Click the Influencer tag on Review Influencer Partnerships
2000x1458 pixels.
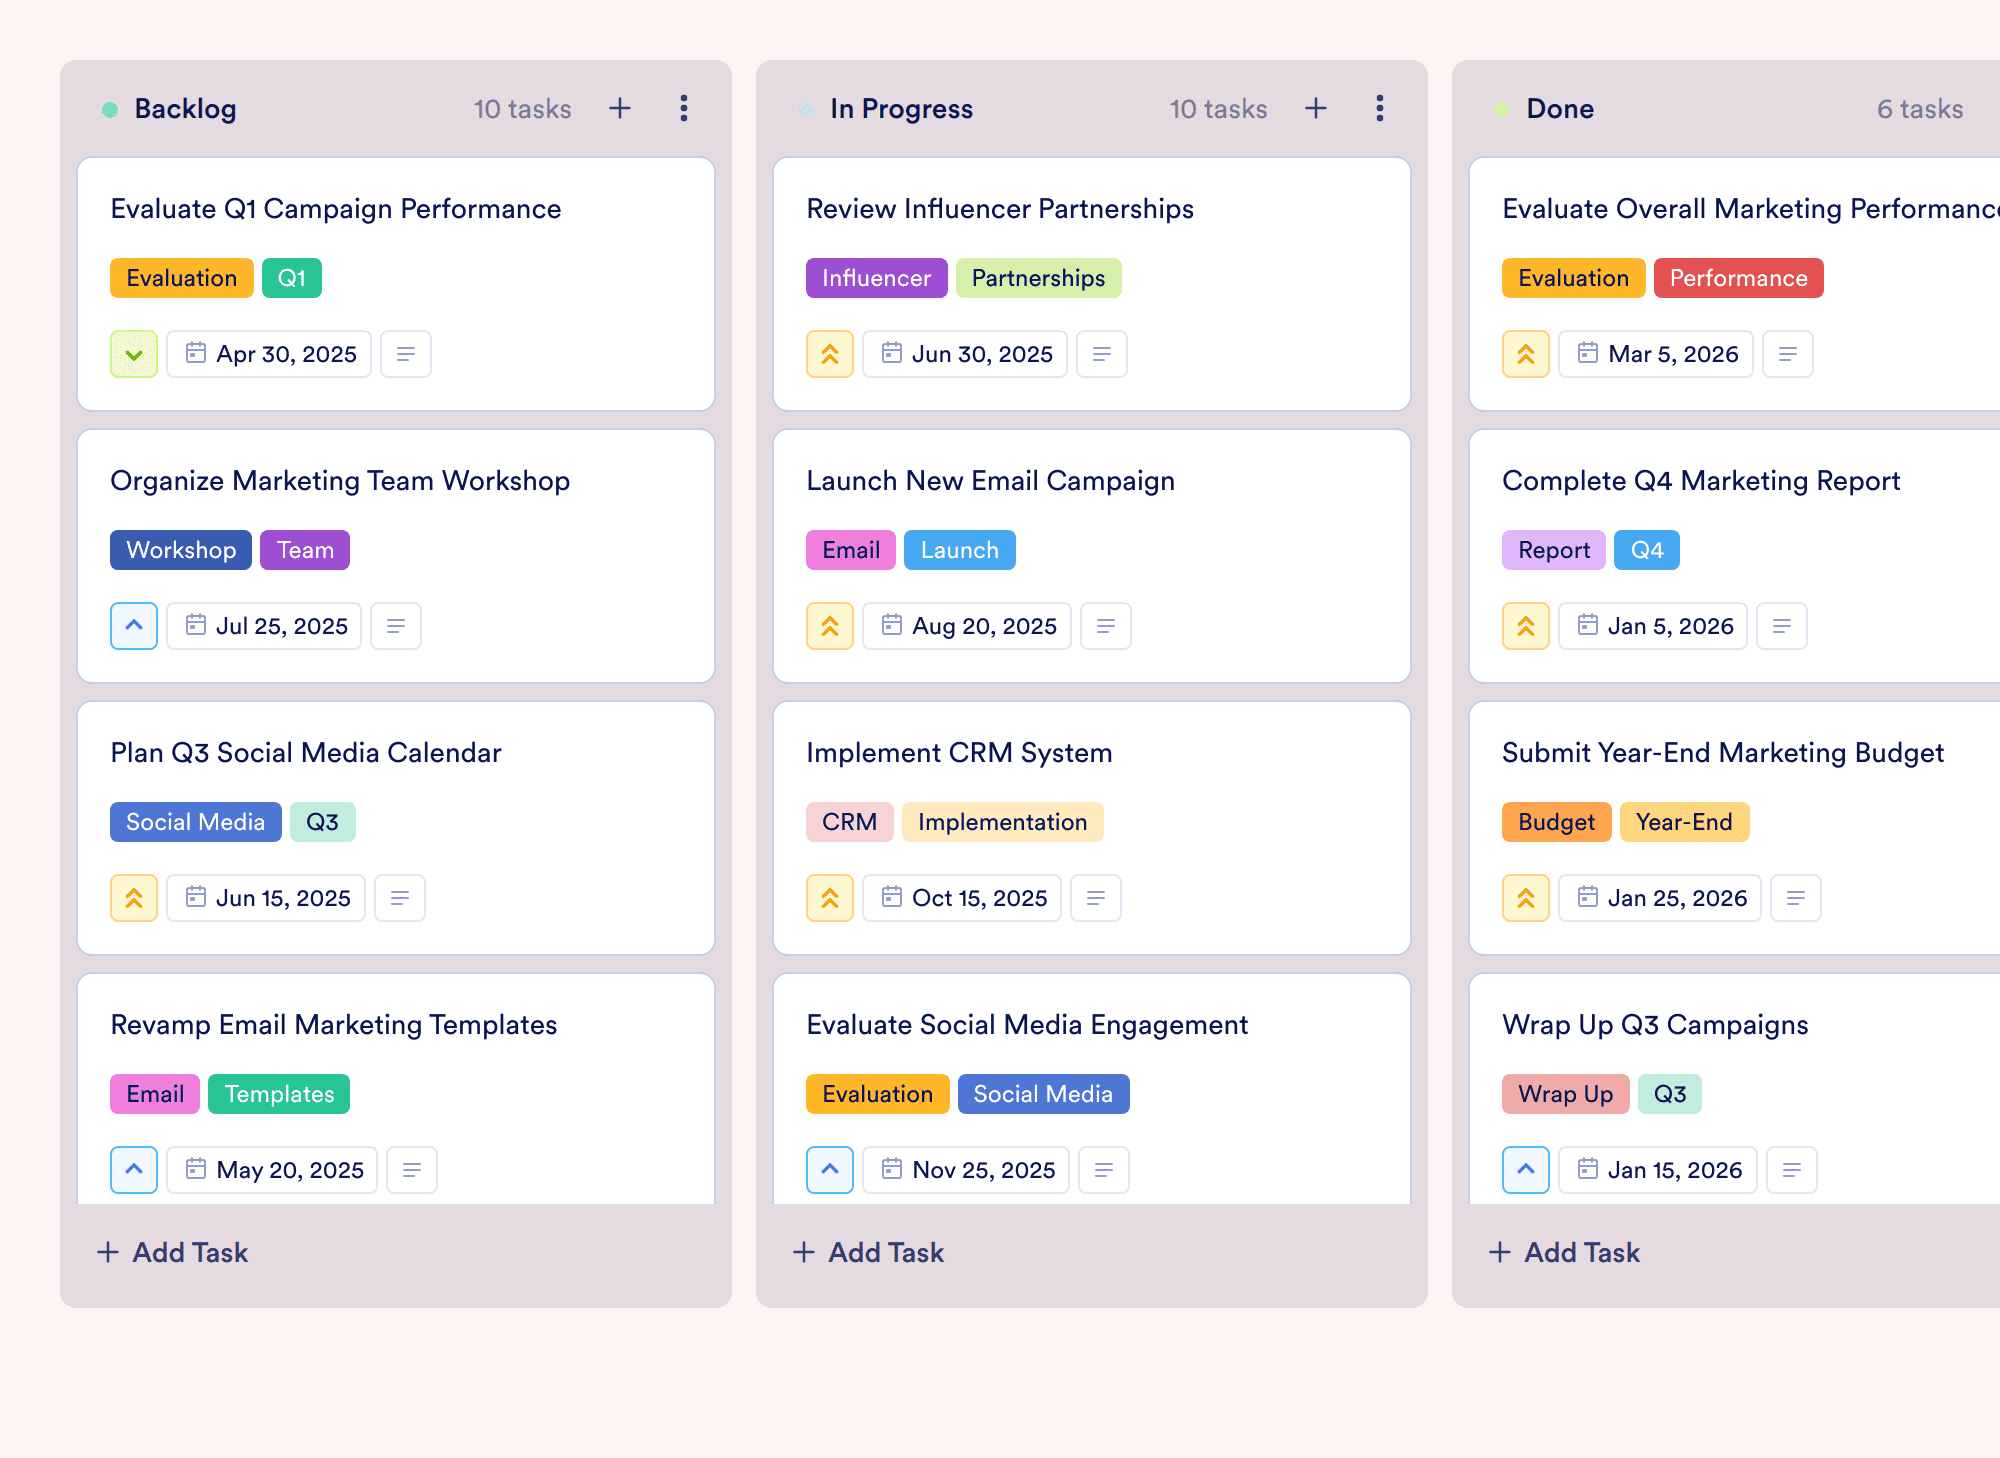(876, 278)
